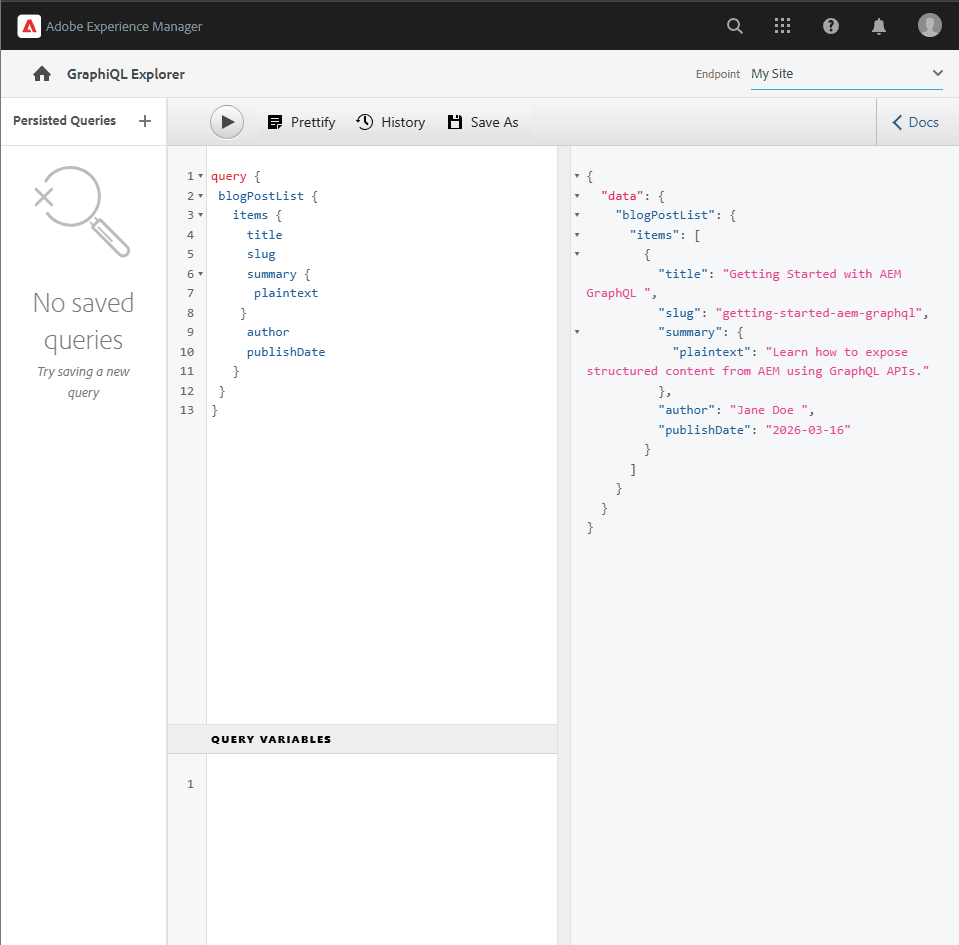Open the help question mark icon
959x945 pixels.
831,26
